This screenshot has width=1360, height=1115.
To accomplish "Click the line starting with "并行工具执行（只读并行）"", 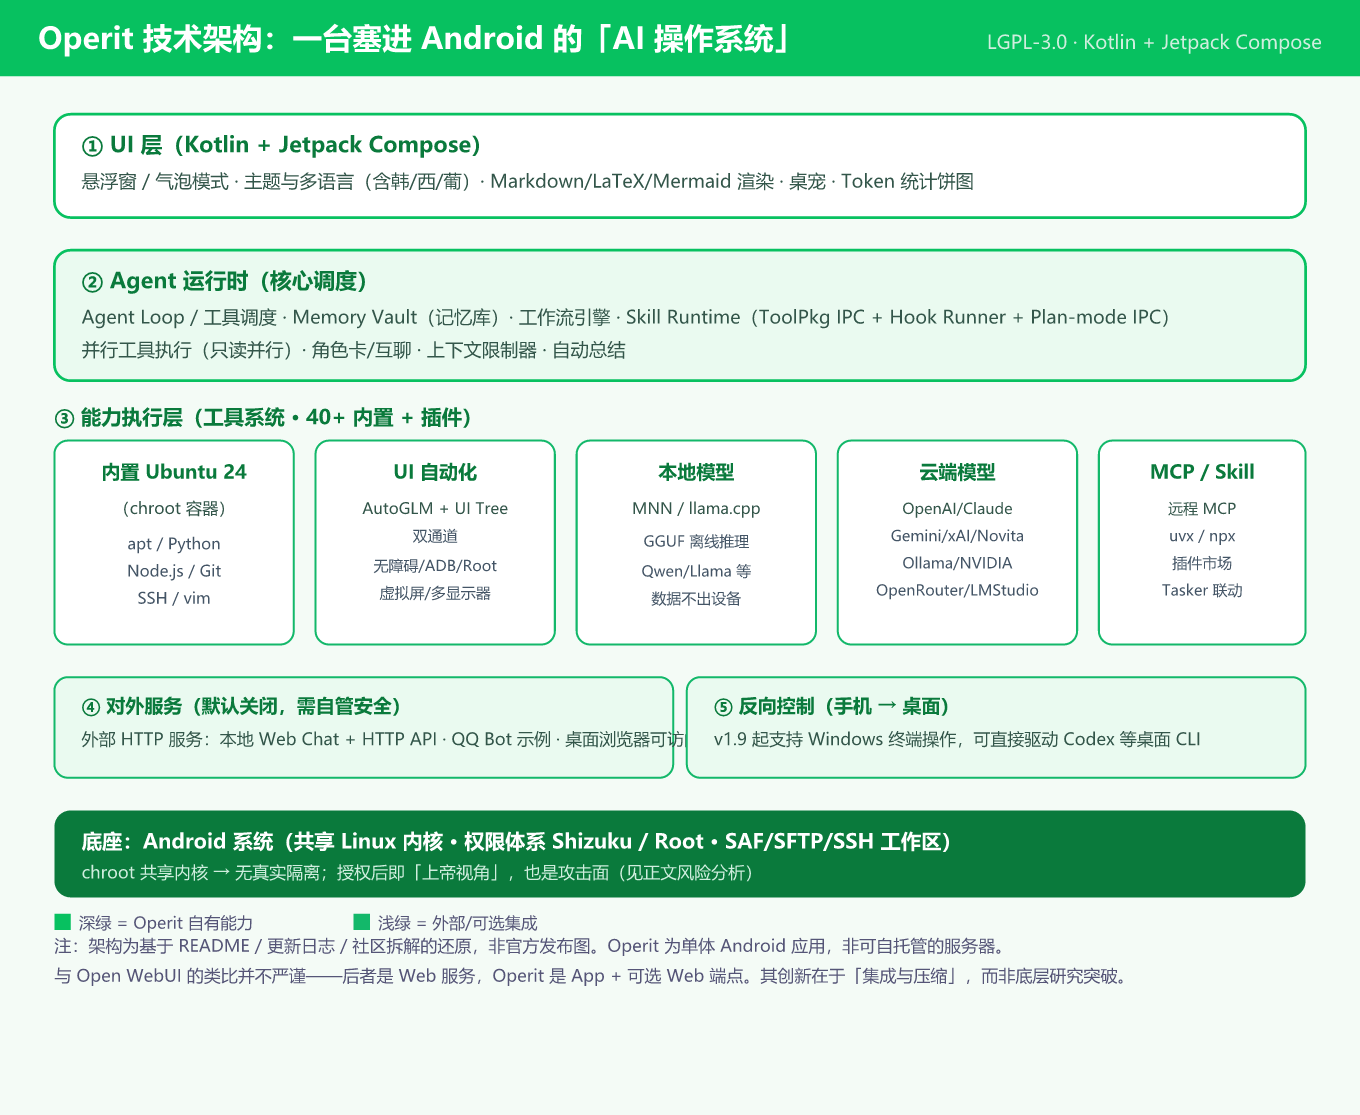I will pyautogui.click(x=353, y=350).
